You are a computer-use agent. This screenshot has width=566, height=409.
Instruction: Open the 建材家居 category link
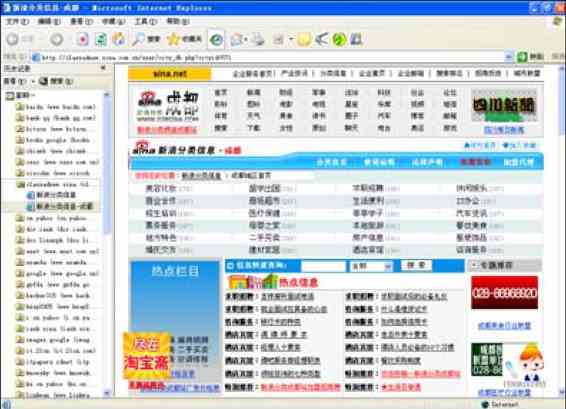pos(264,249)
